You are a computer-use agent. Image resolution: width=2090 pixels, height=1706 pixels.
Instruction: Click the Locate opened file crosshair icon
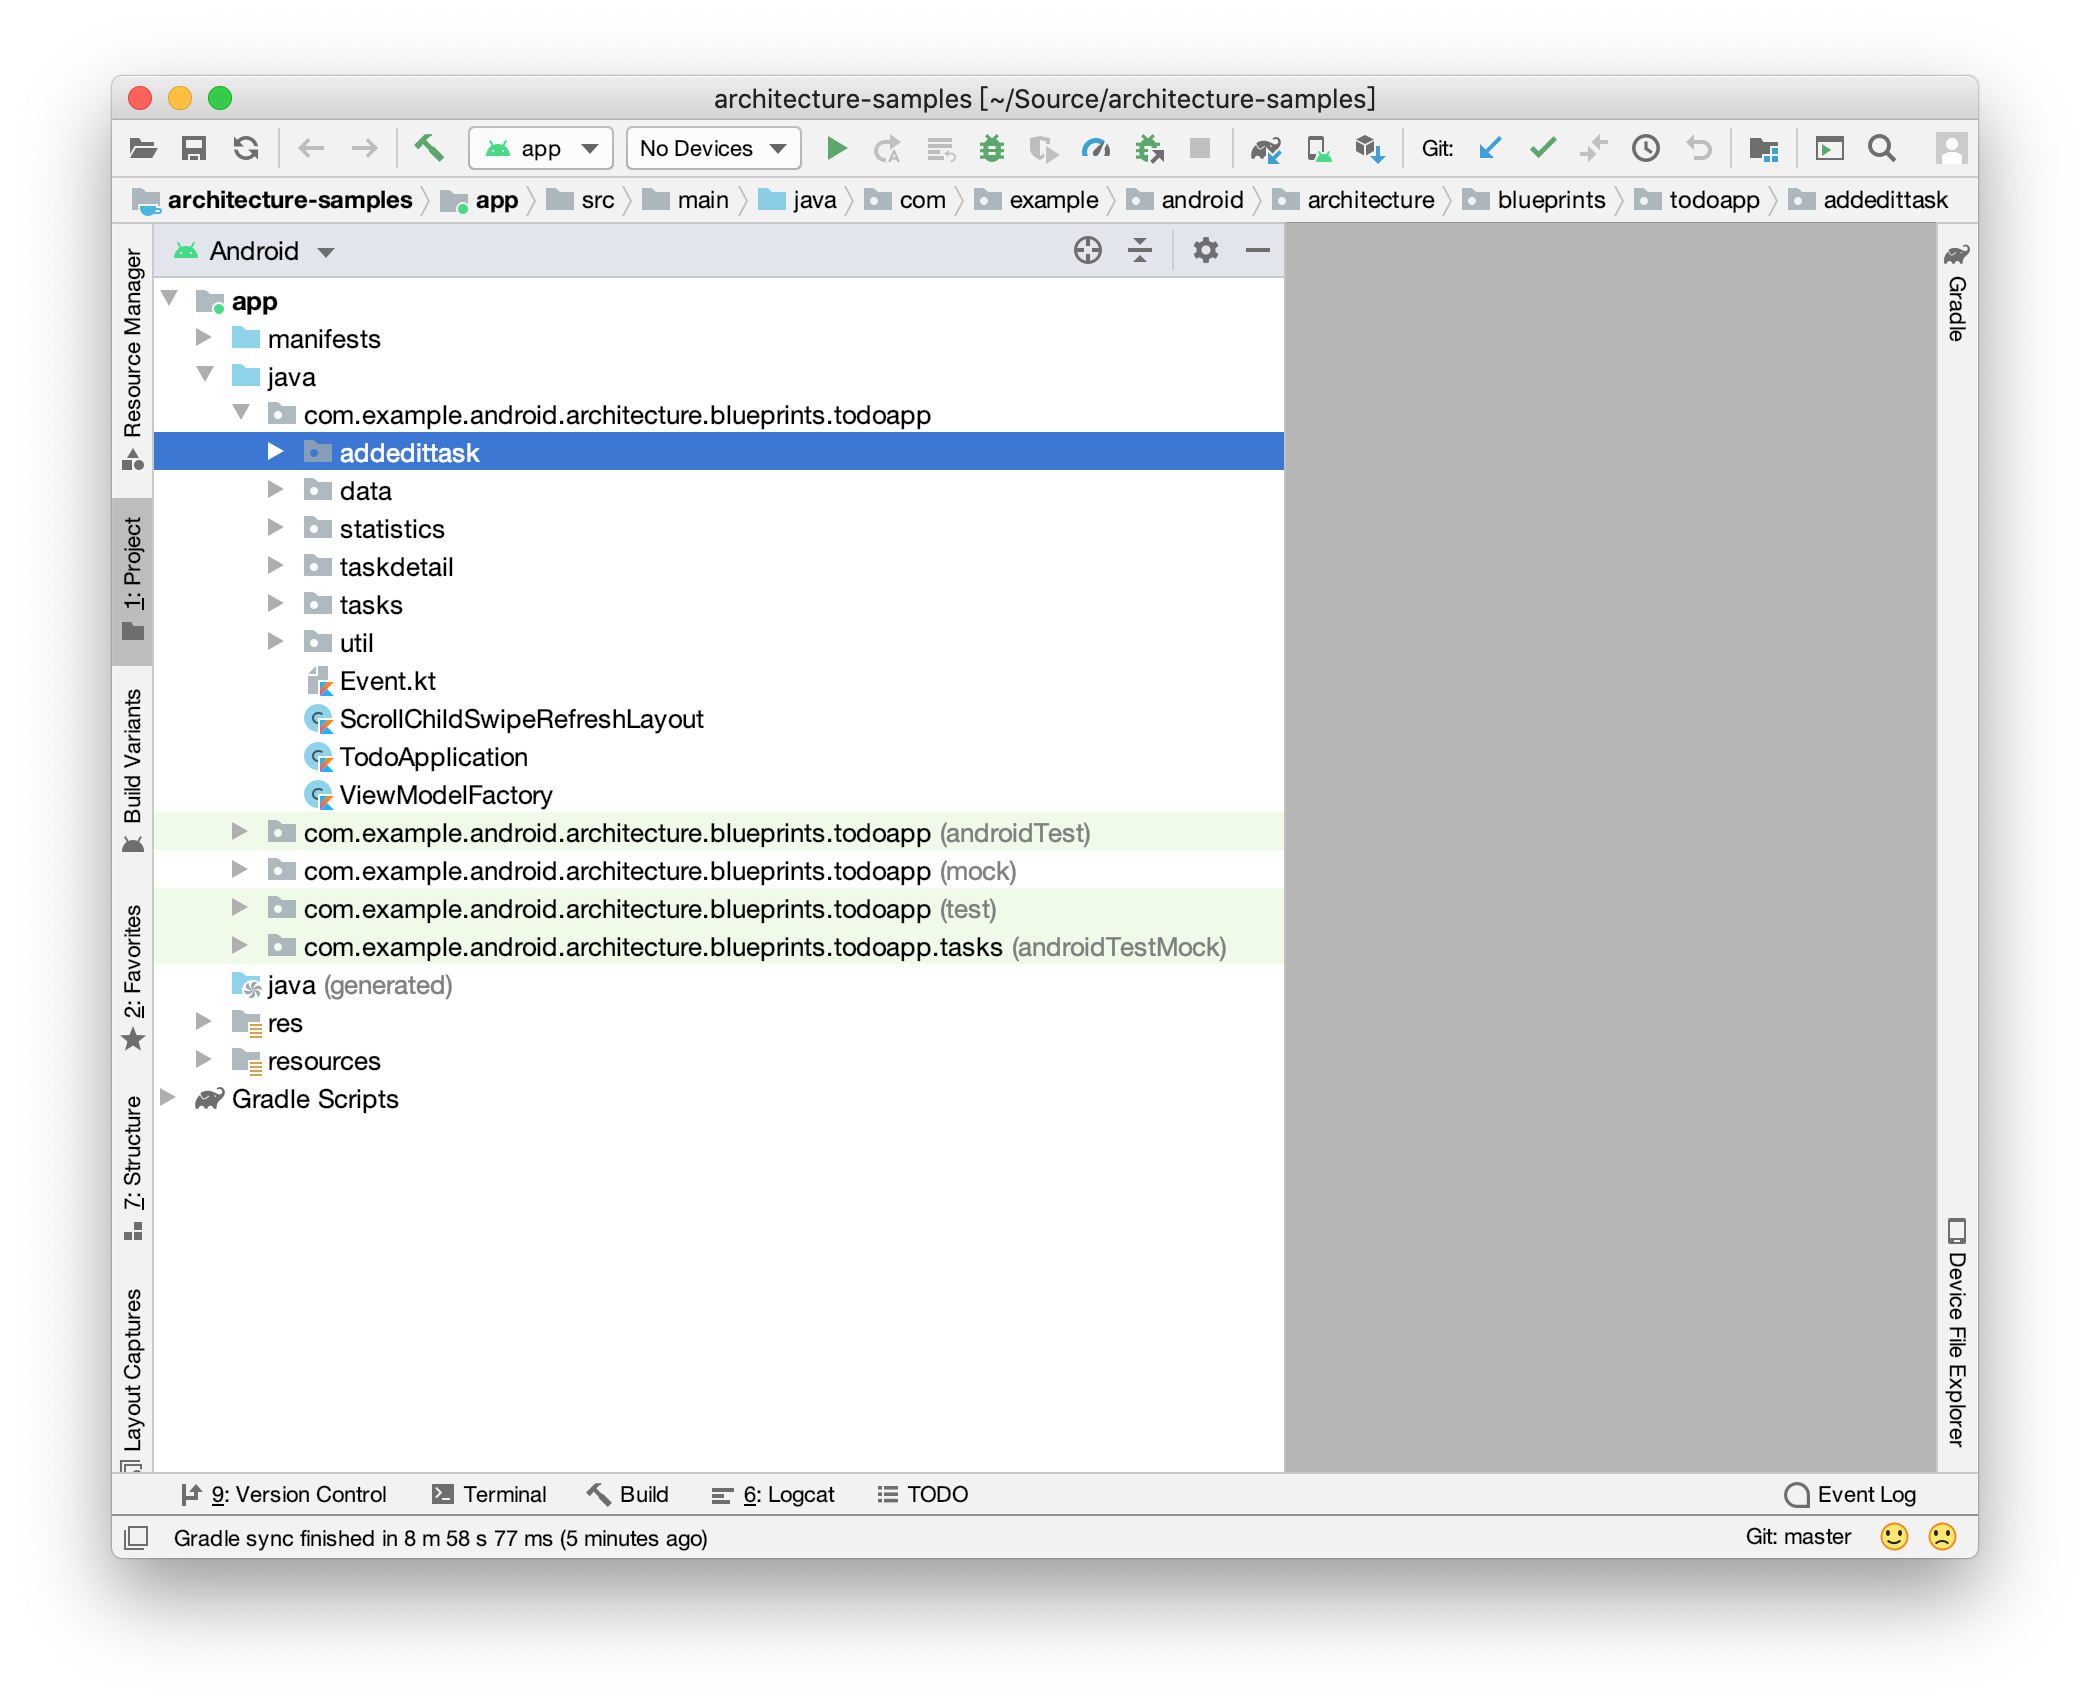coord(1088,250)
